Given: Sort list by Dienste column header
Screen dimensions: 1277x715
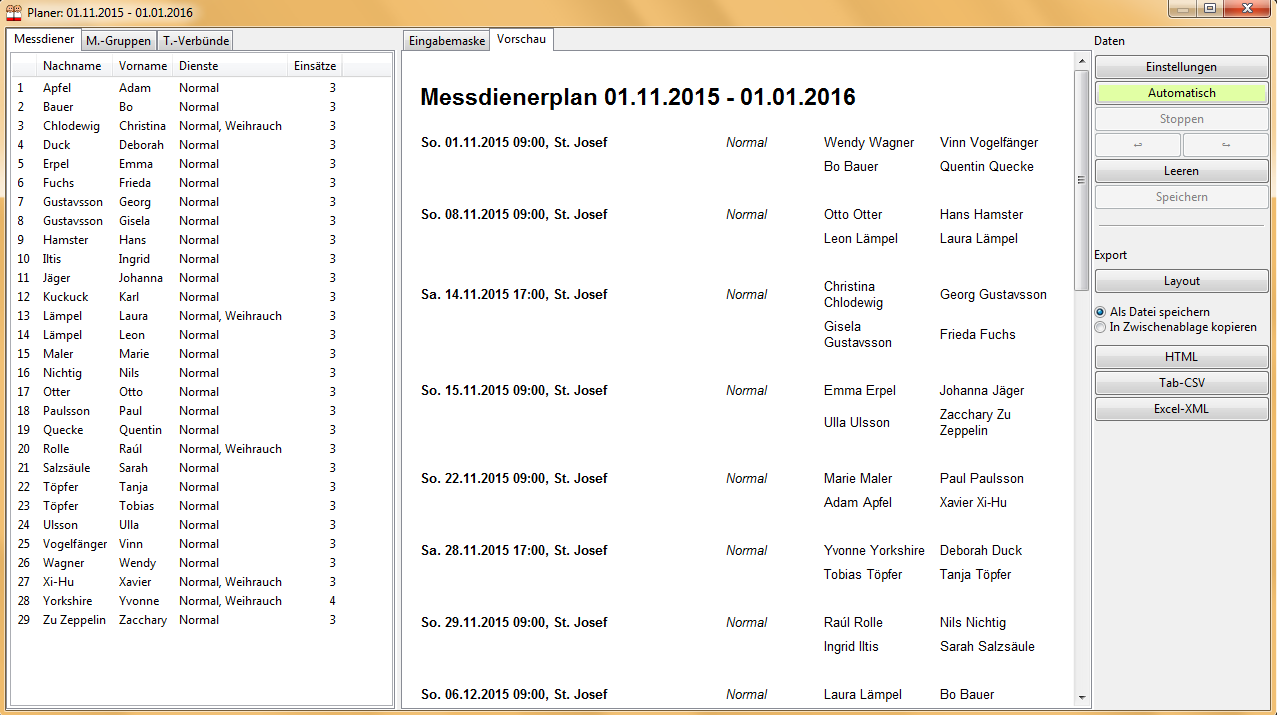Looking at the screenshot, I should 231,66.
